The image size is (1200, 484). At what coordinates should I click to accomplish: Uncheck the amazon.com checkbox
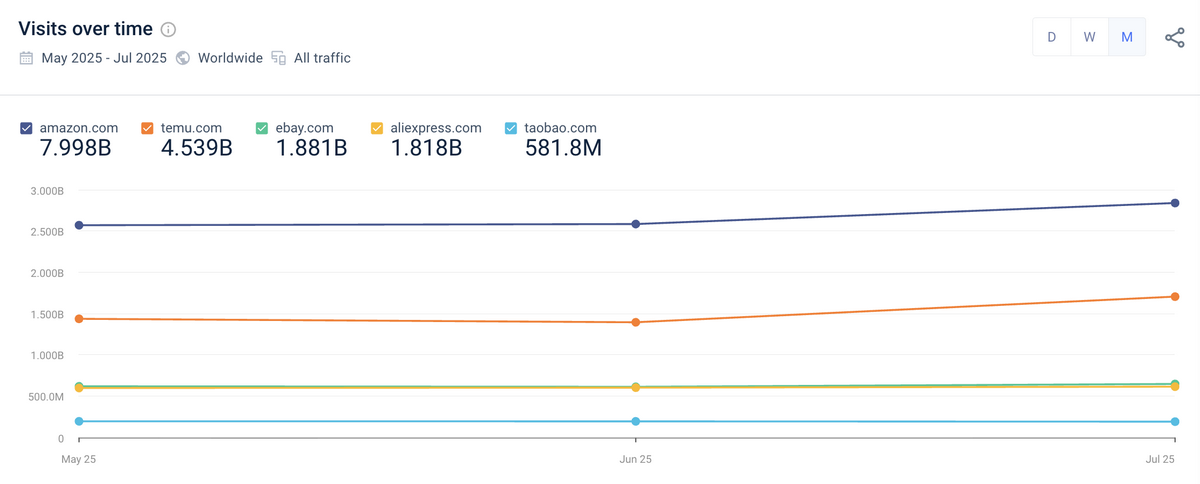click(x=27, y=128)
